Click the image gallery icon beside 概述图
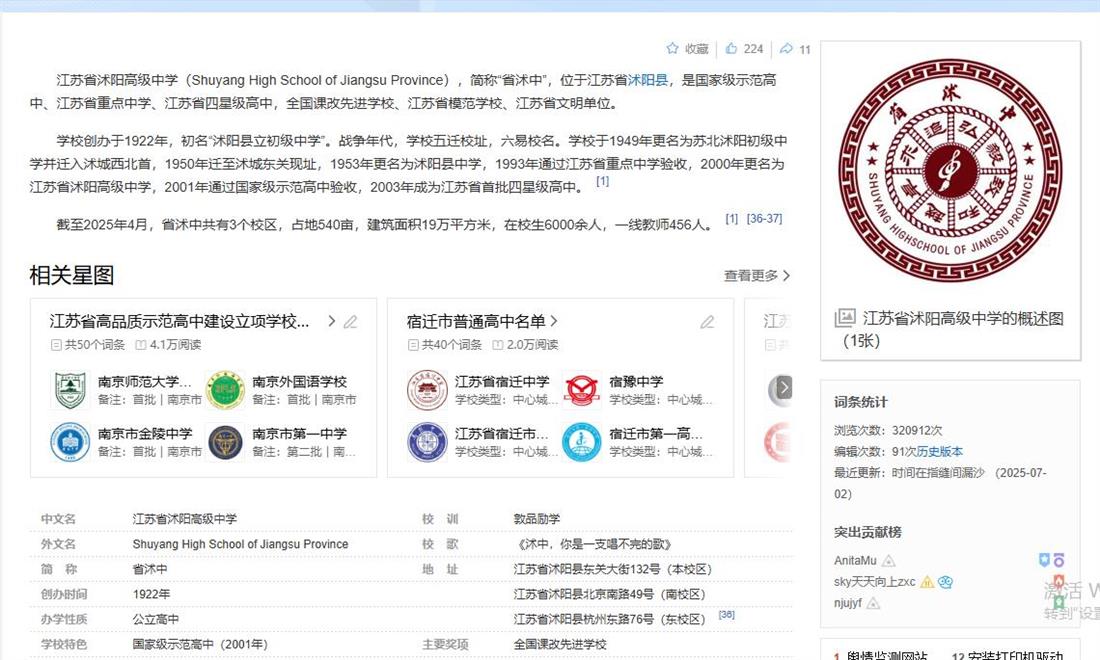 (845, 318)
